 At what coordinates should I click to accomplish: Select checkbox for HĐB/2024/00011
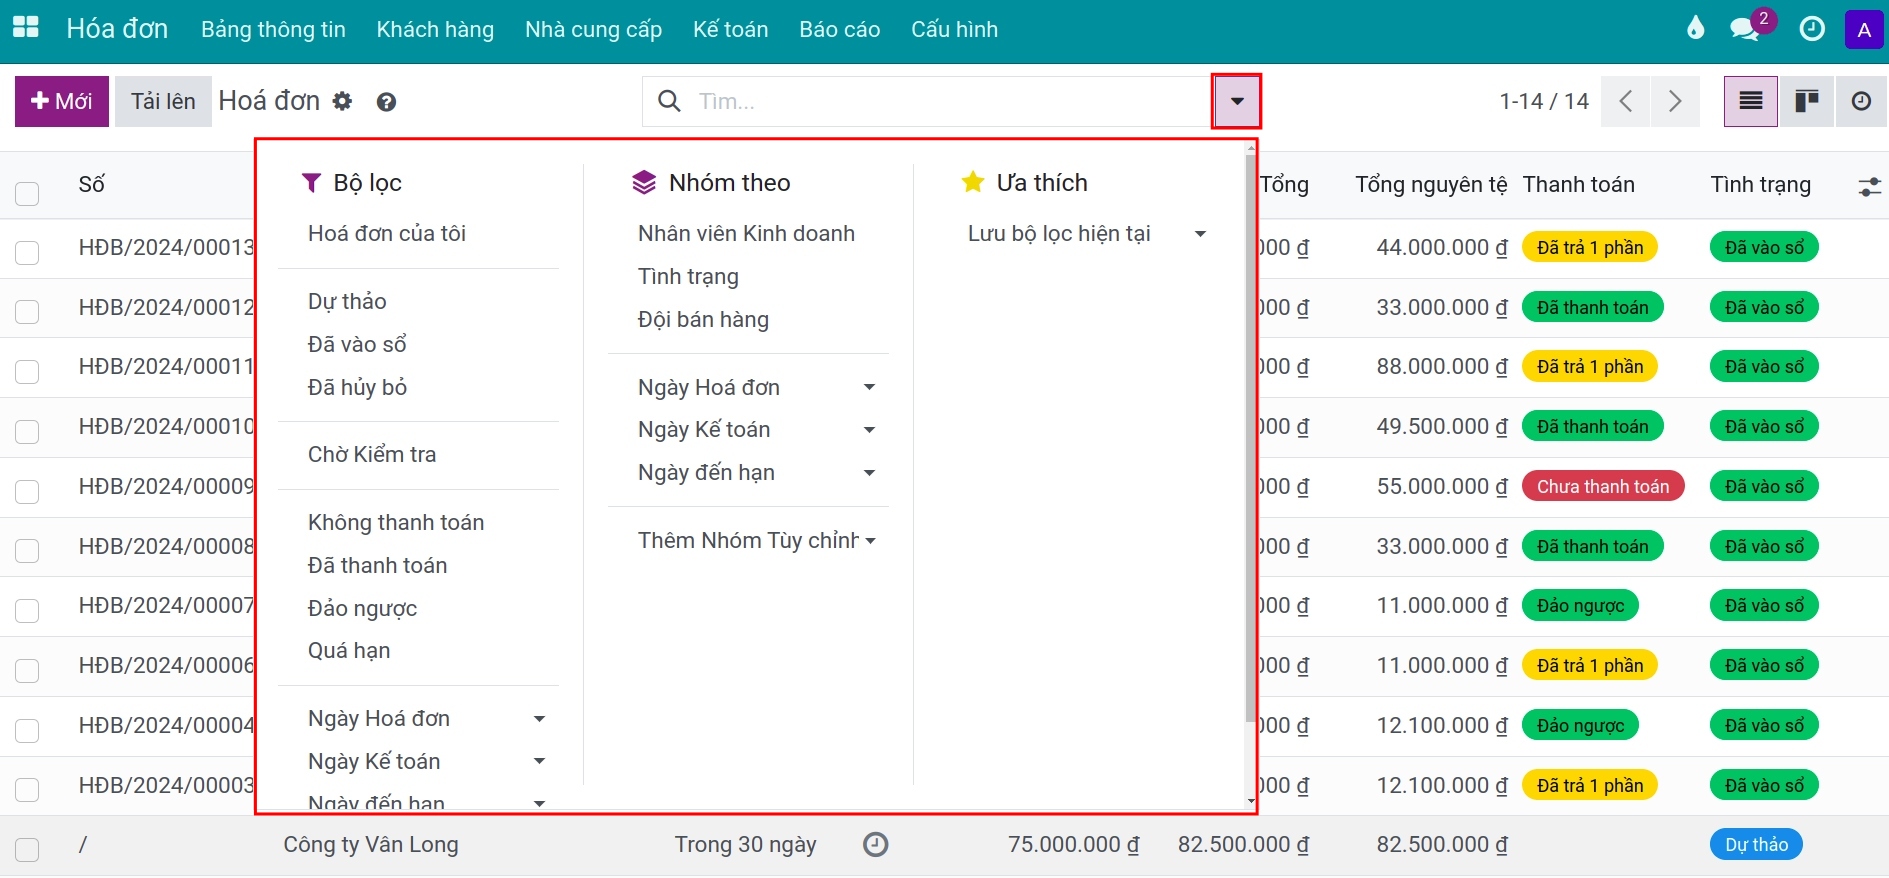pyautogui.click(x=27, y=372)
